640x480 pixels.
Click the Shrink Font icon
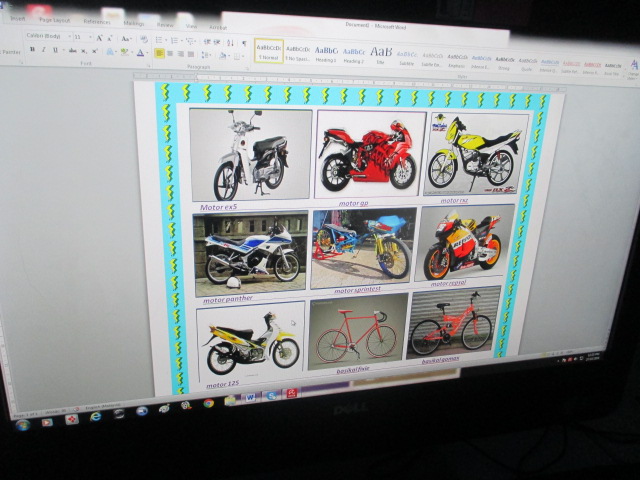(110, 38)
